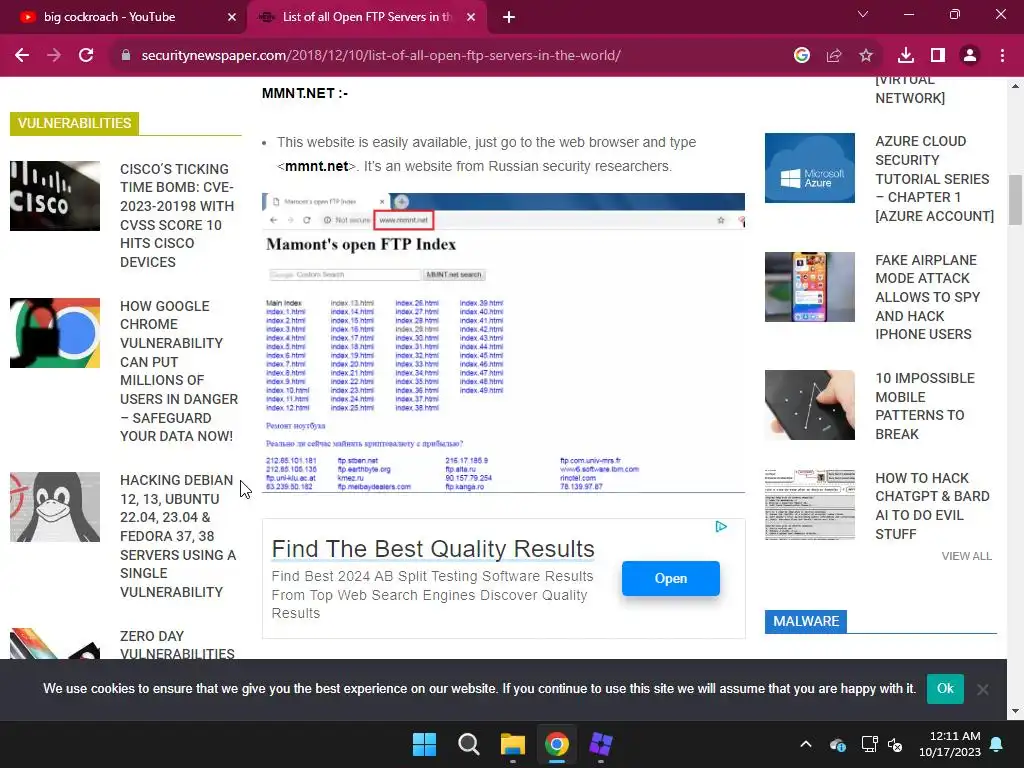Open the purple app in taskbar
The image size is (1024, 768).
(601, 744)
